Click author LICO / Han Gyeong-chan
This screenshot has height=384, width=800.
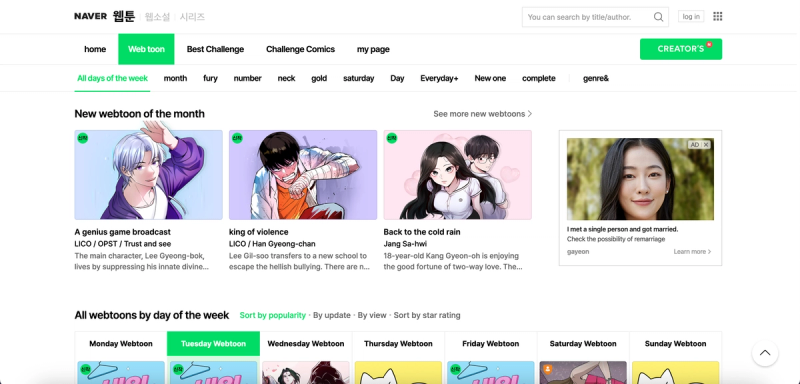coord(272,244)
